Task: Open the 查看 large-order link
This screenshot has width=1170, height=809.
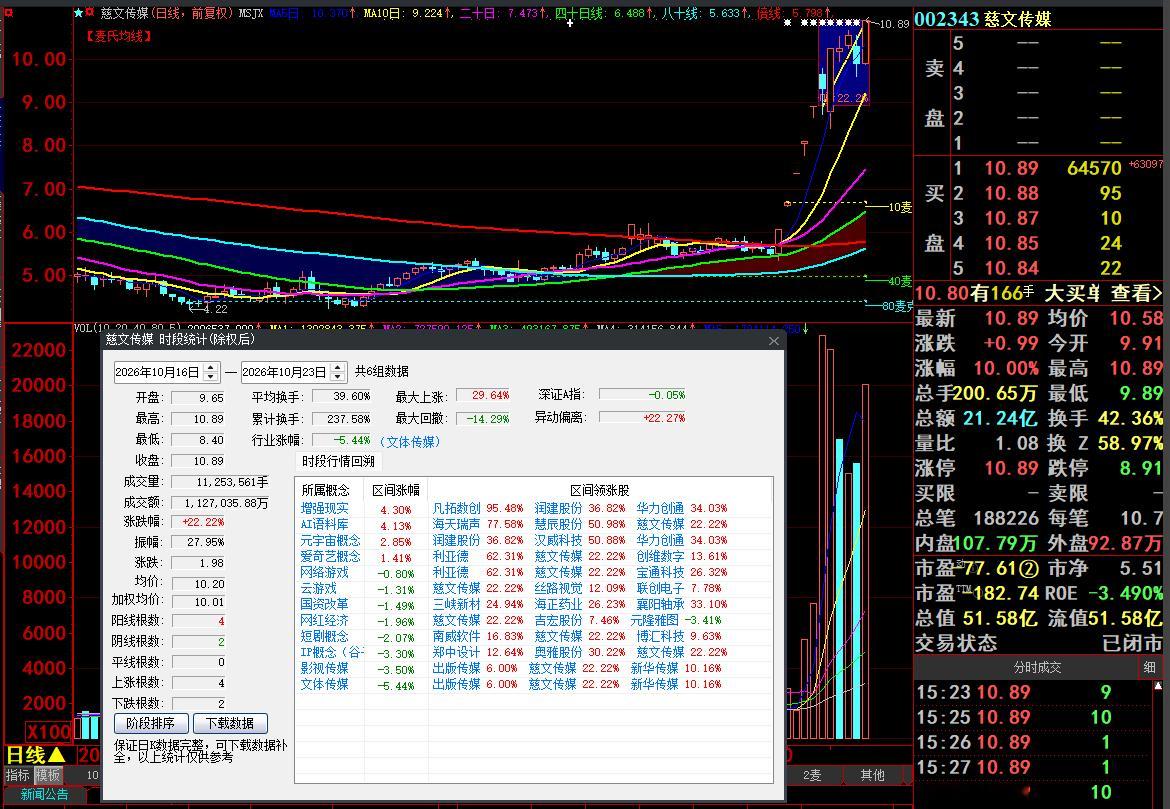Action: (x=1136, y=293)
